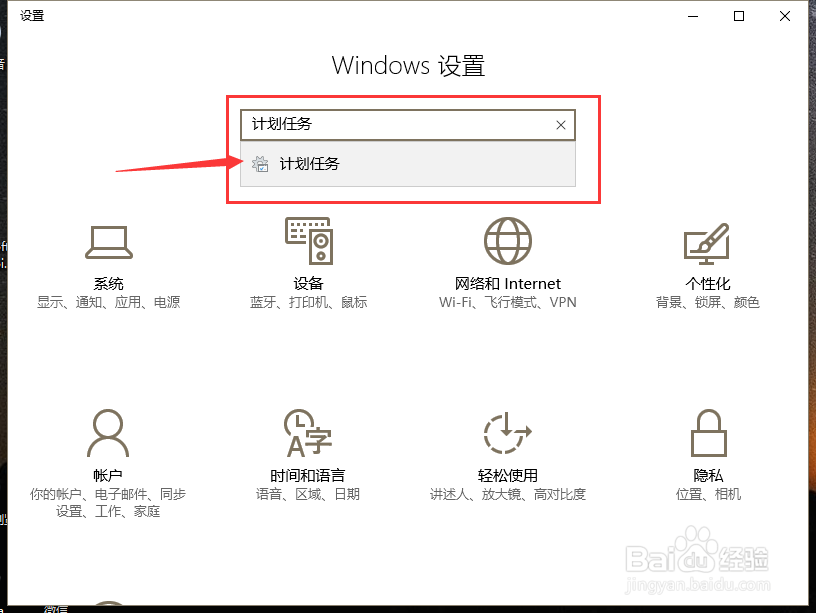
Task: Maximize the 设置 window
Action: pyautogui.click(x=738, y=16)
